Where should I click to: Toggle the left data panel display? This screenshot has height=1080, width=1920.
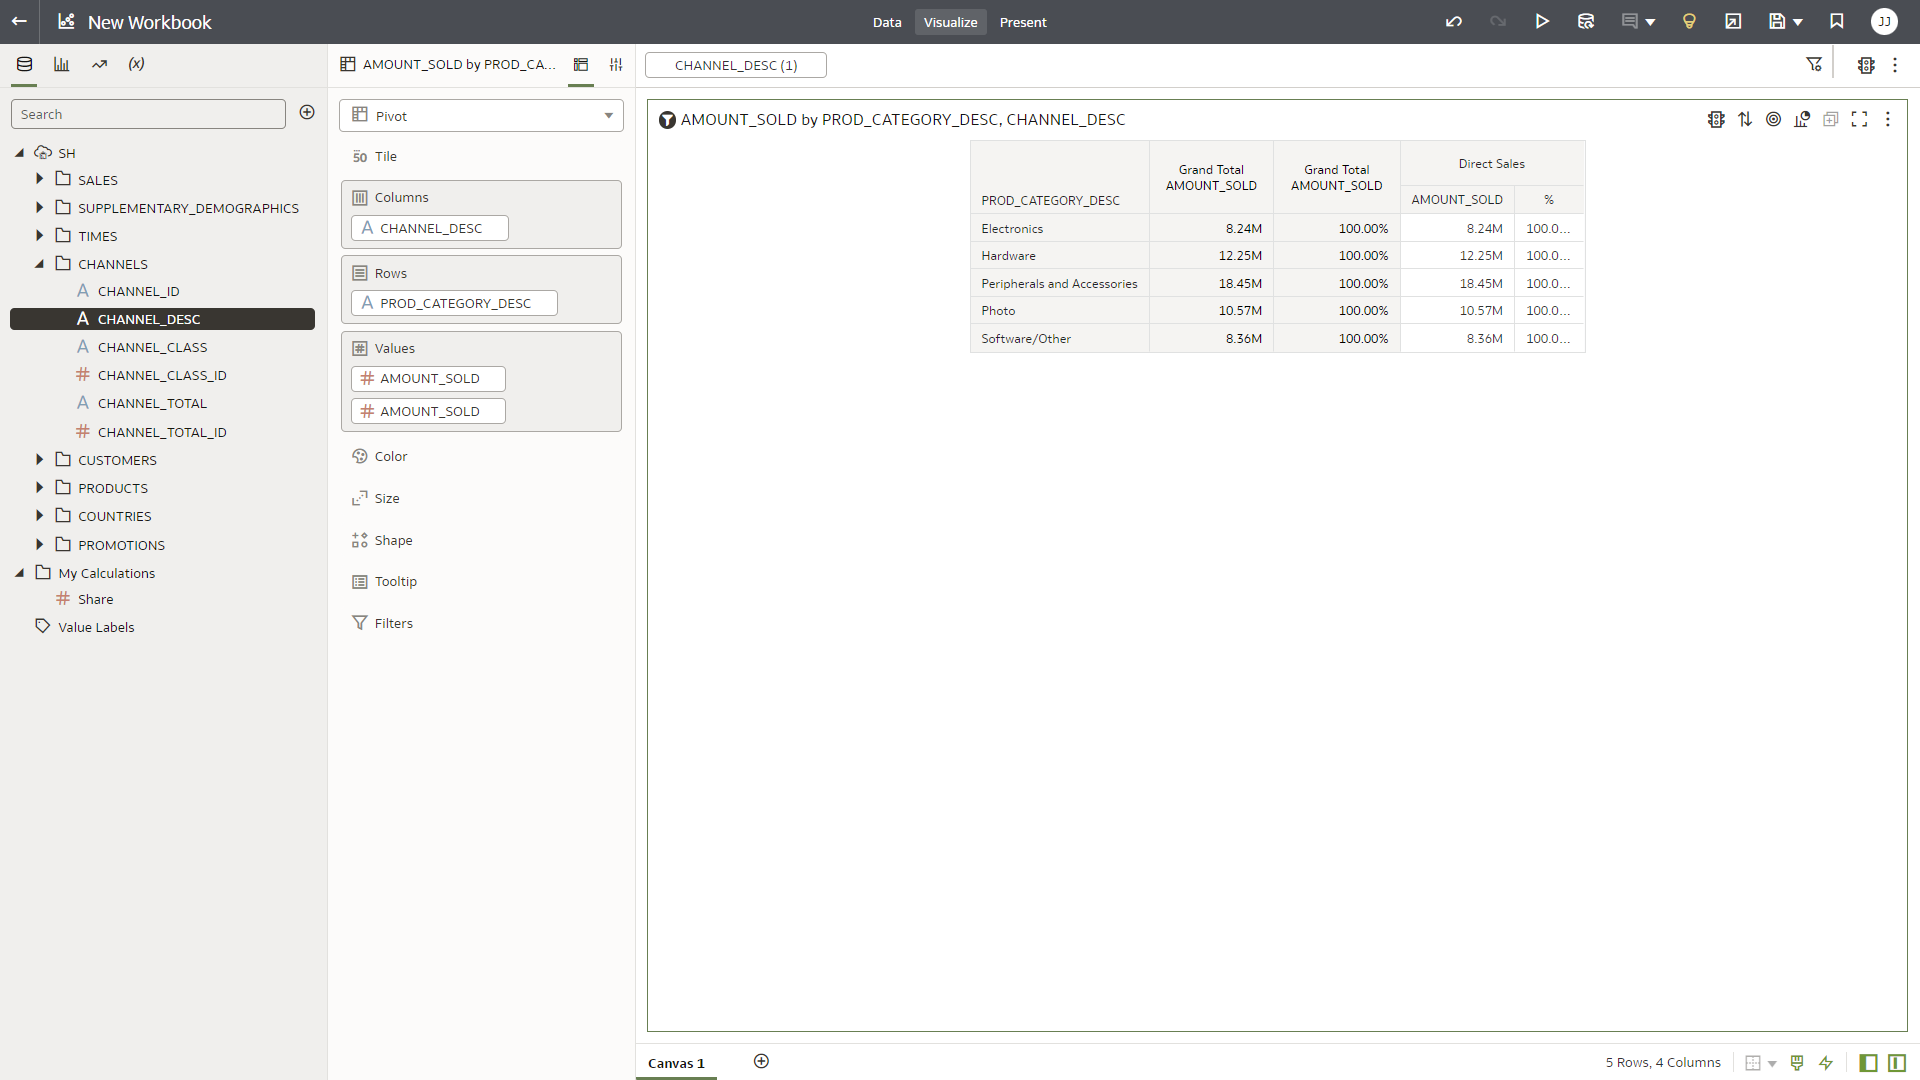pos(1868,1063)
